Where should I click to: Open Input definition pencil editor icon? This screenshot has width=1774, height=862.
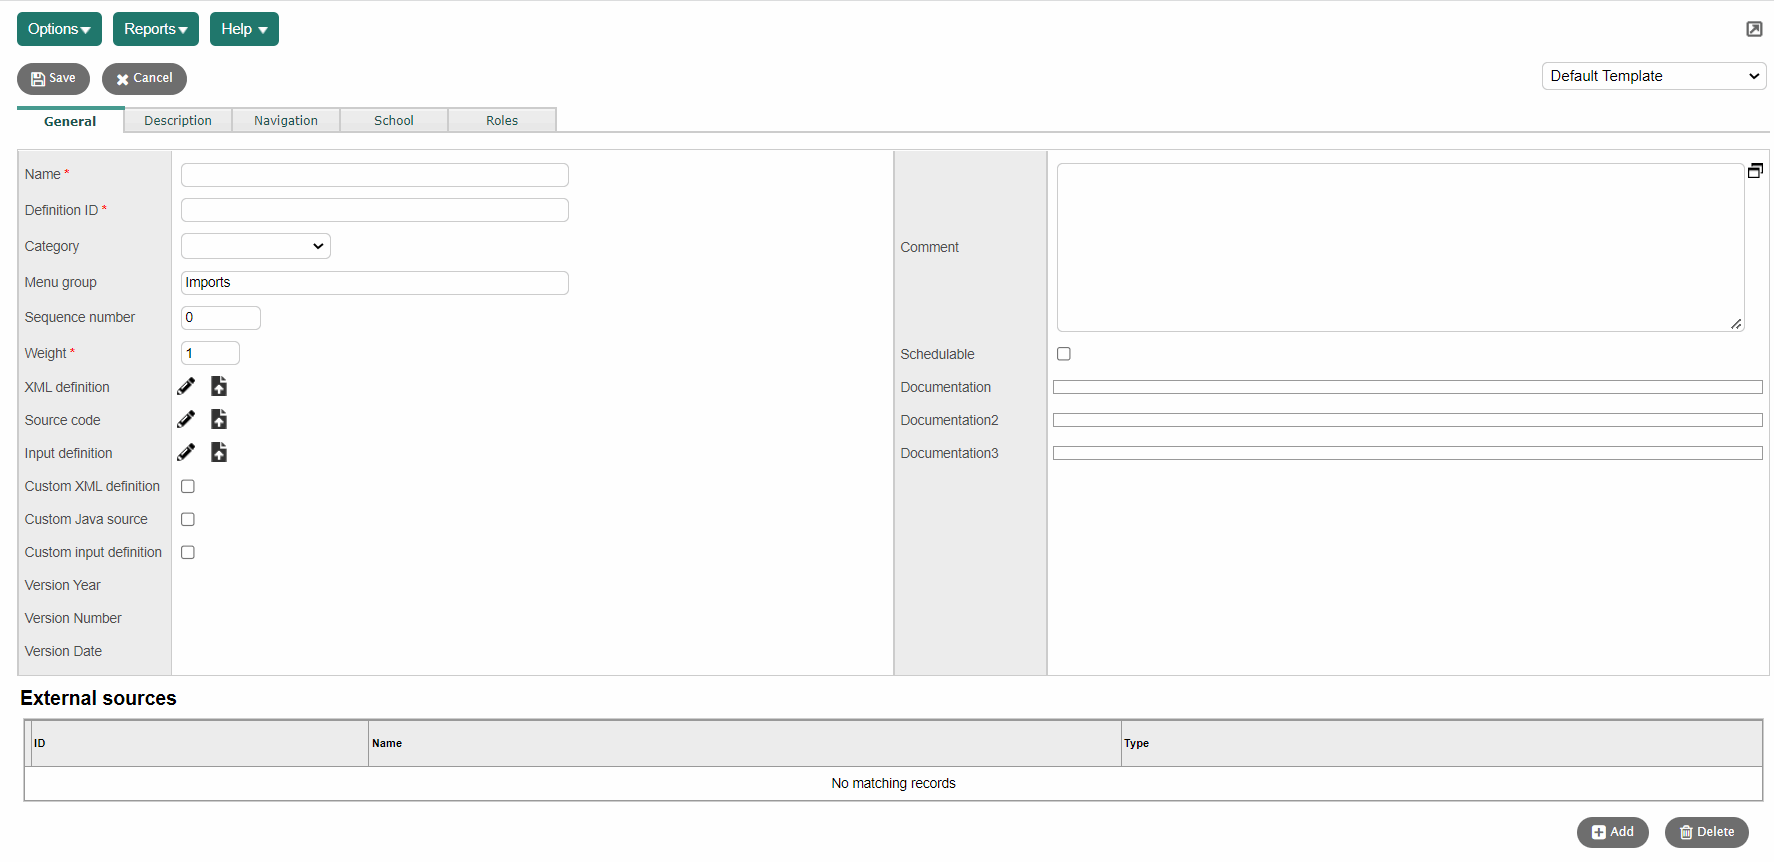[186, 453]
